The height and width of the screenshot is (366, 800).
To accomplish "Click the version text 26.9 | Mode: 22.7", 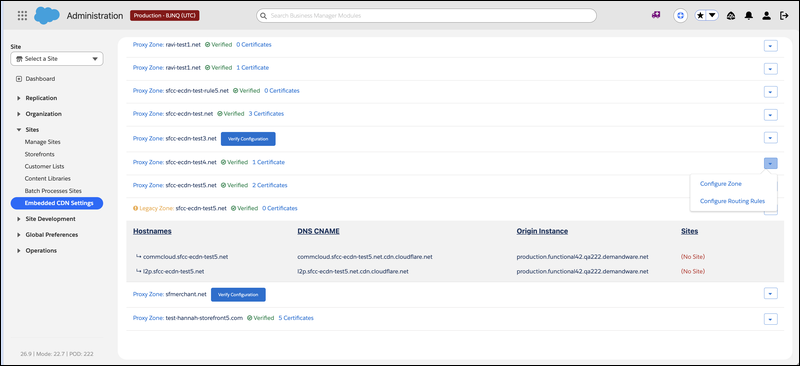I will point(57,354).
